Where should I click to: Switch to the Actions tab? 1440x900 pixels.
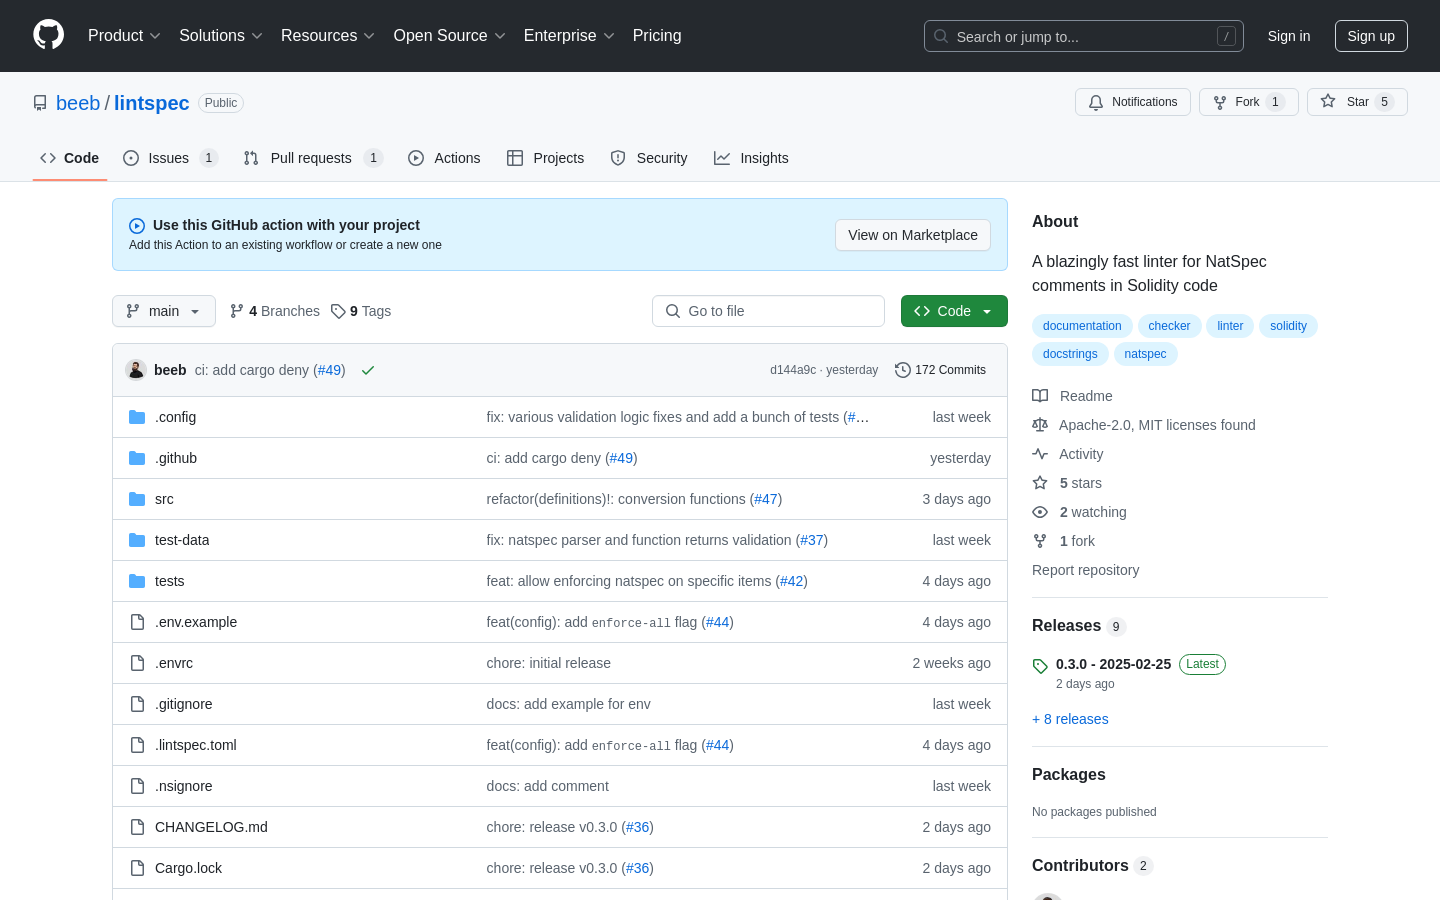(x=444, y=158)
